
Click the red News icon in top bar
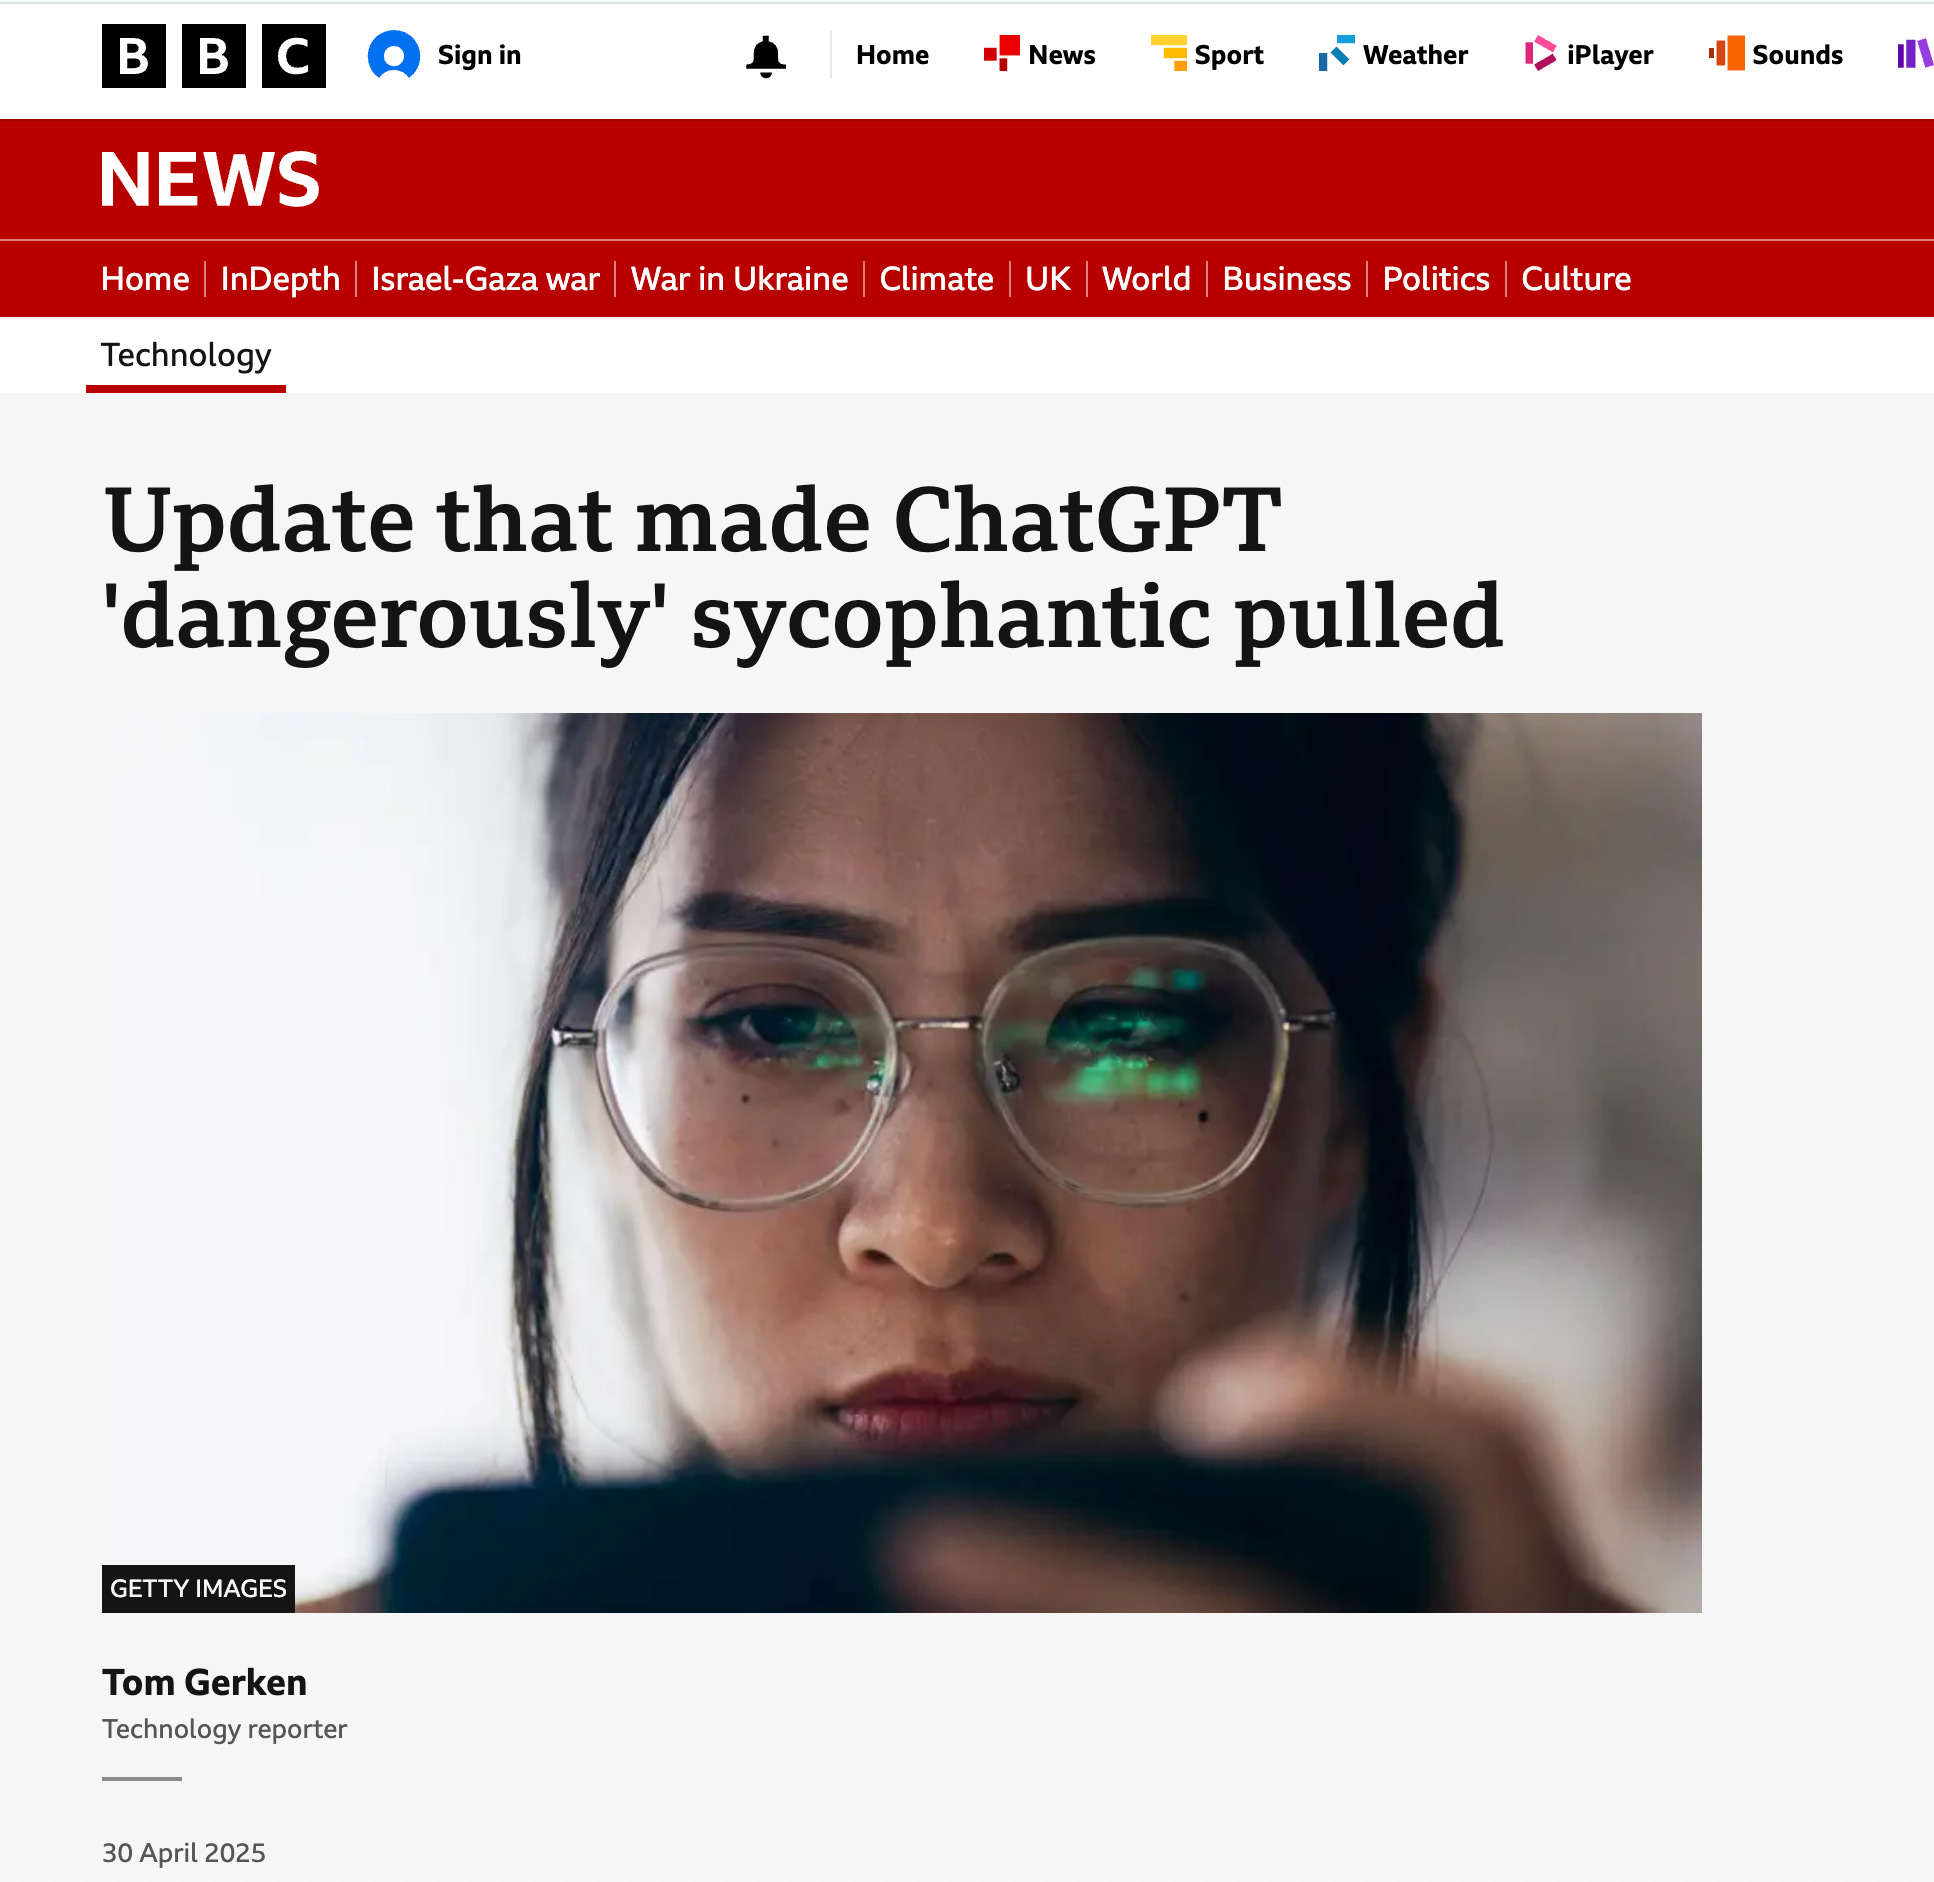coord(1002,54)
